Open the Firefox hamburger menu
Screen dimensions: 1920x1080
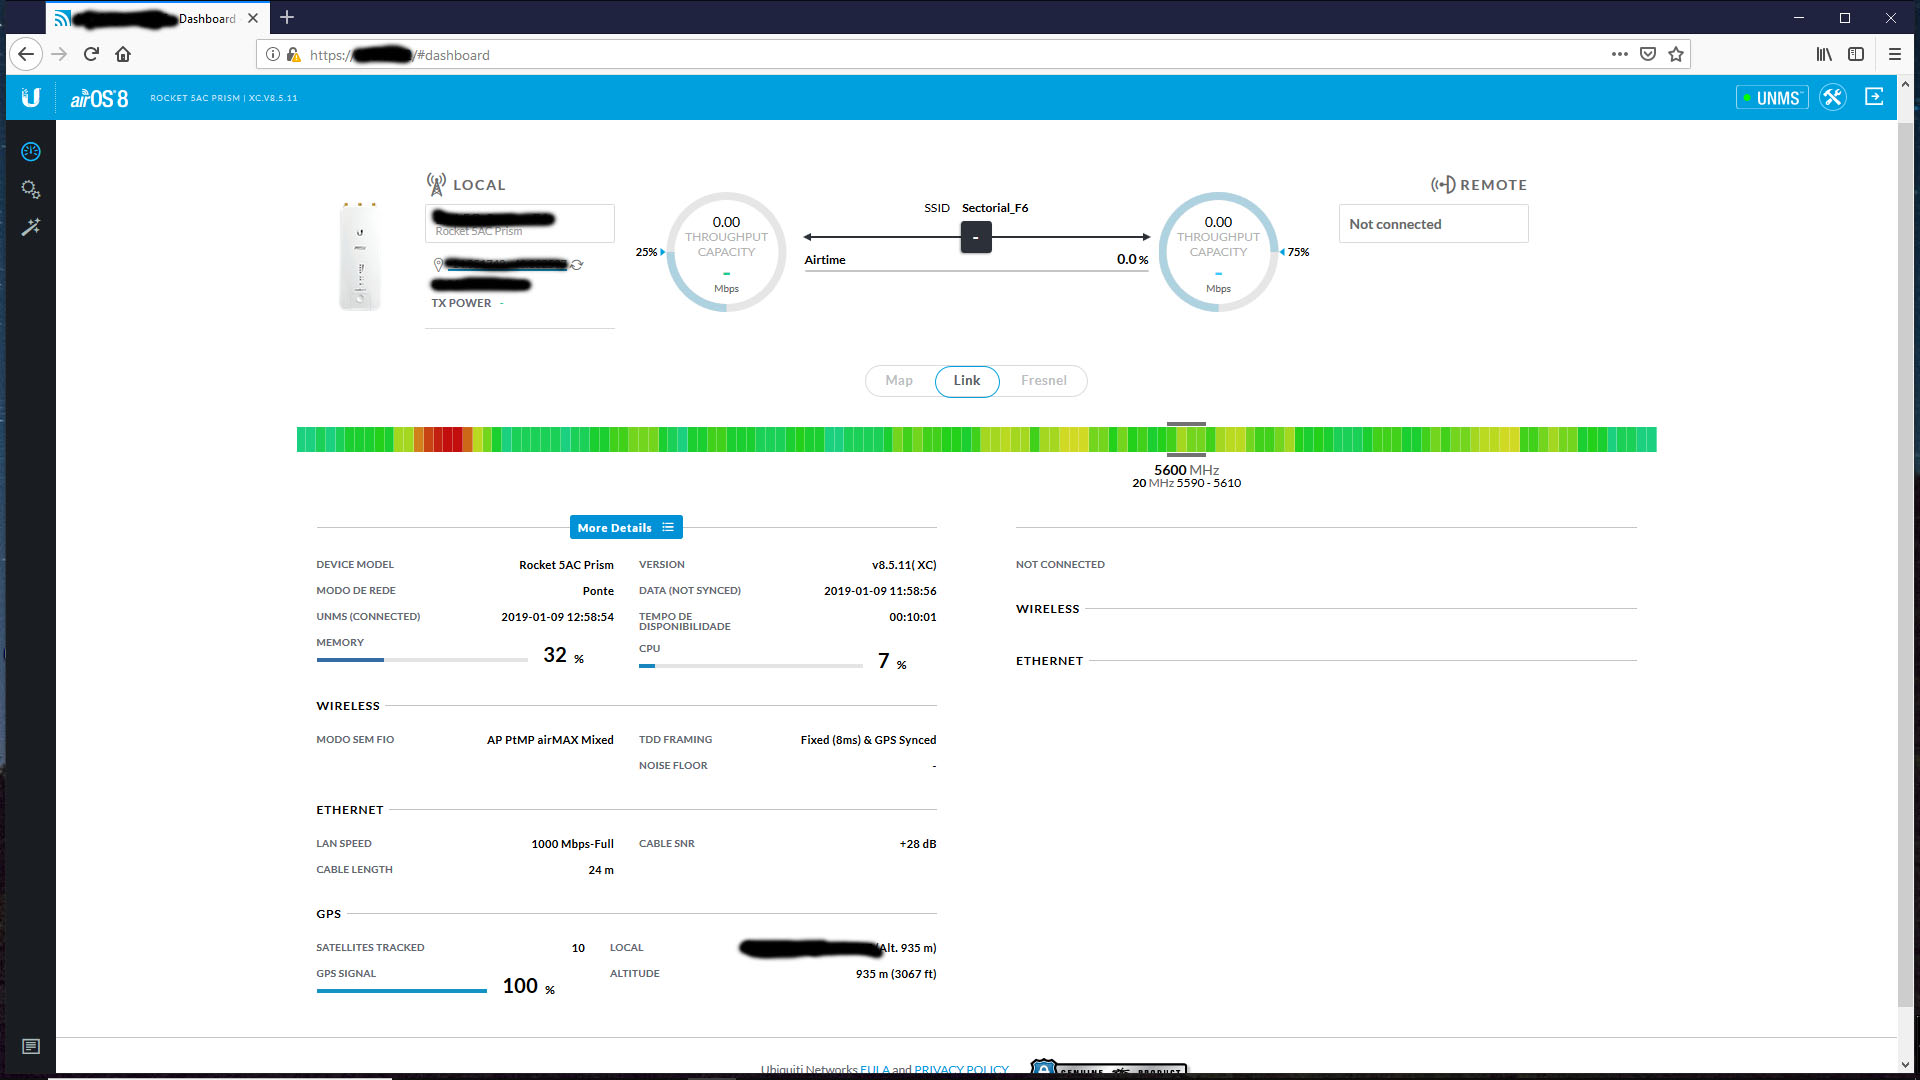[1894, 55]
